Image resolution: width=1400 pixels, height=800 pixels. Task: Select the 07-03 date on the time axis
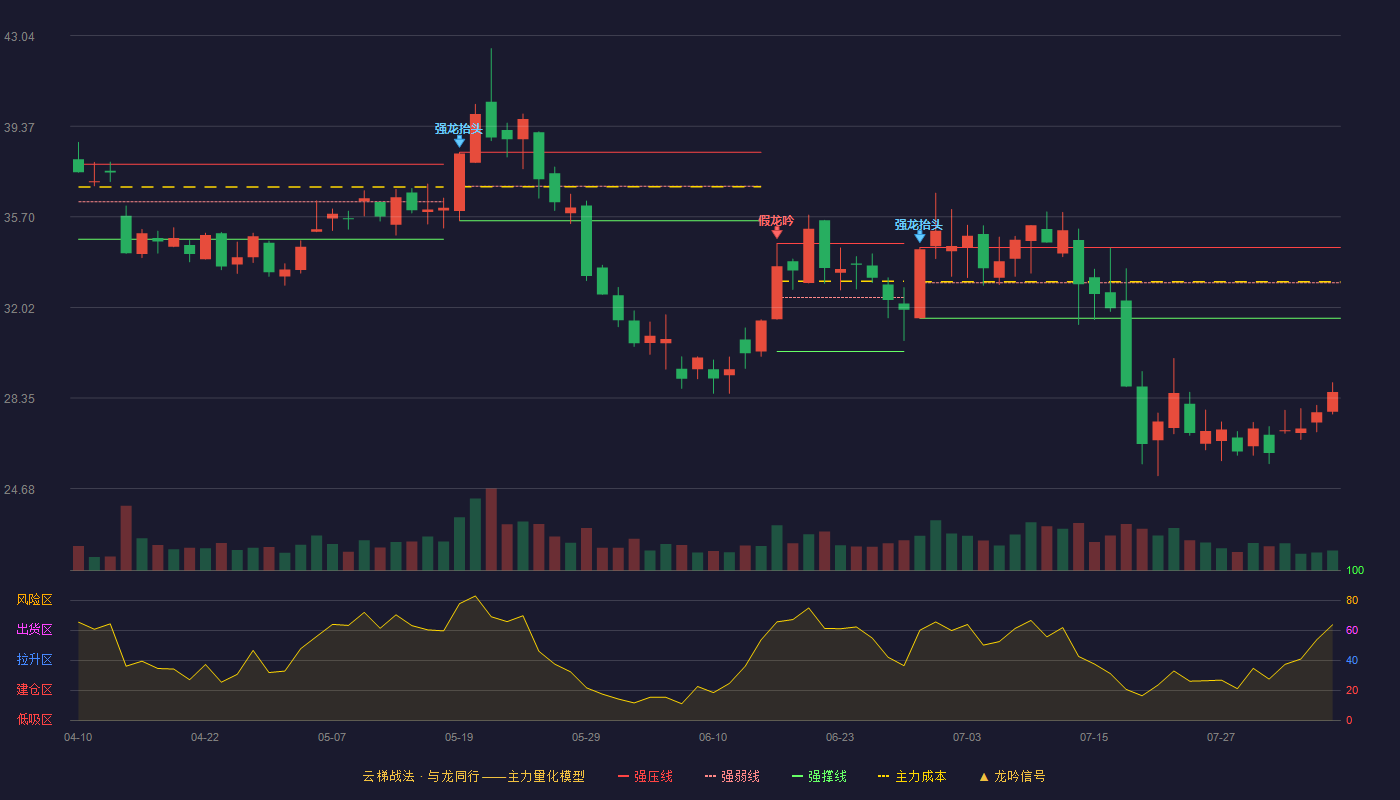click(967, 737)
